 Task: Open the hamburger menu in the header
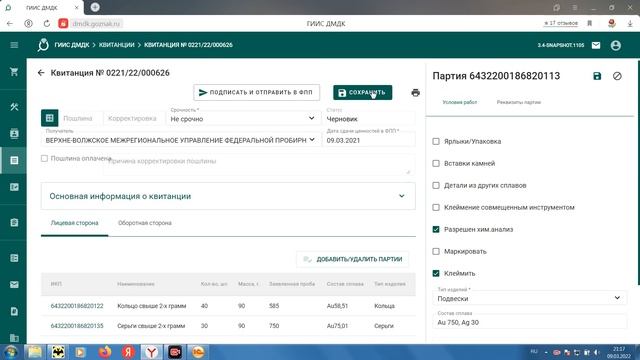click(x=14, y=45)
